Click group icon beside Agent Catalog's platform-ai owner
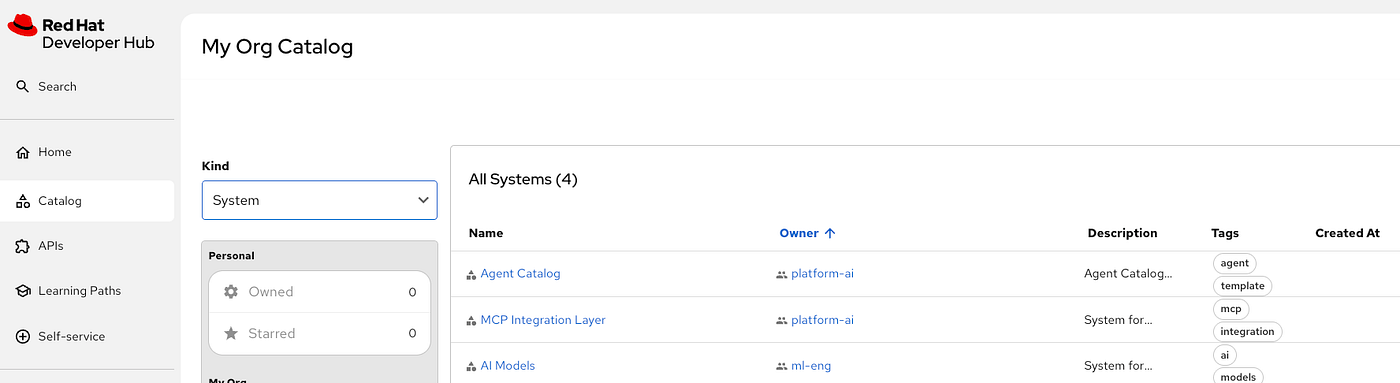Screen dimensions: 1400x383 (x=782, y=274)
